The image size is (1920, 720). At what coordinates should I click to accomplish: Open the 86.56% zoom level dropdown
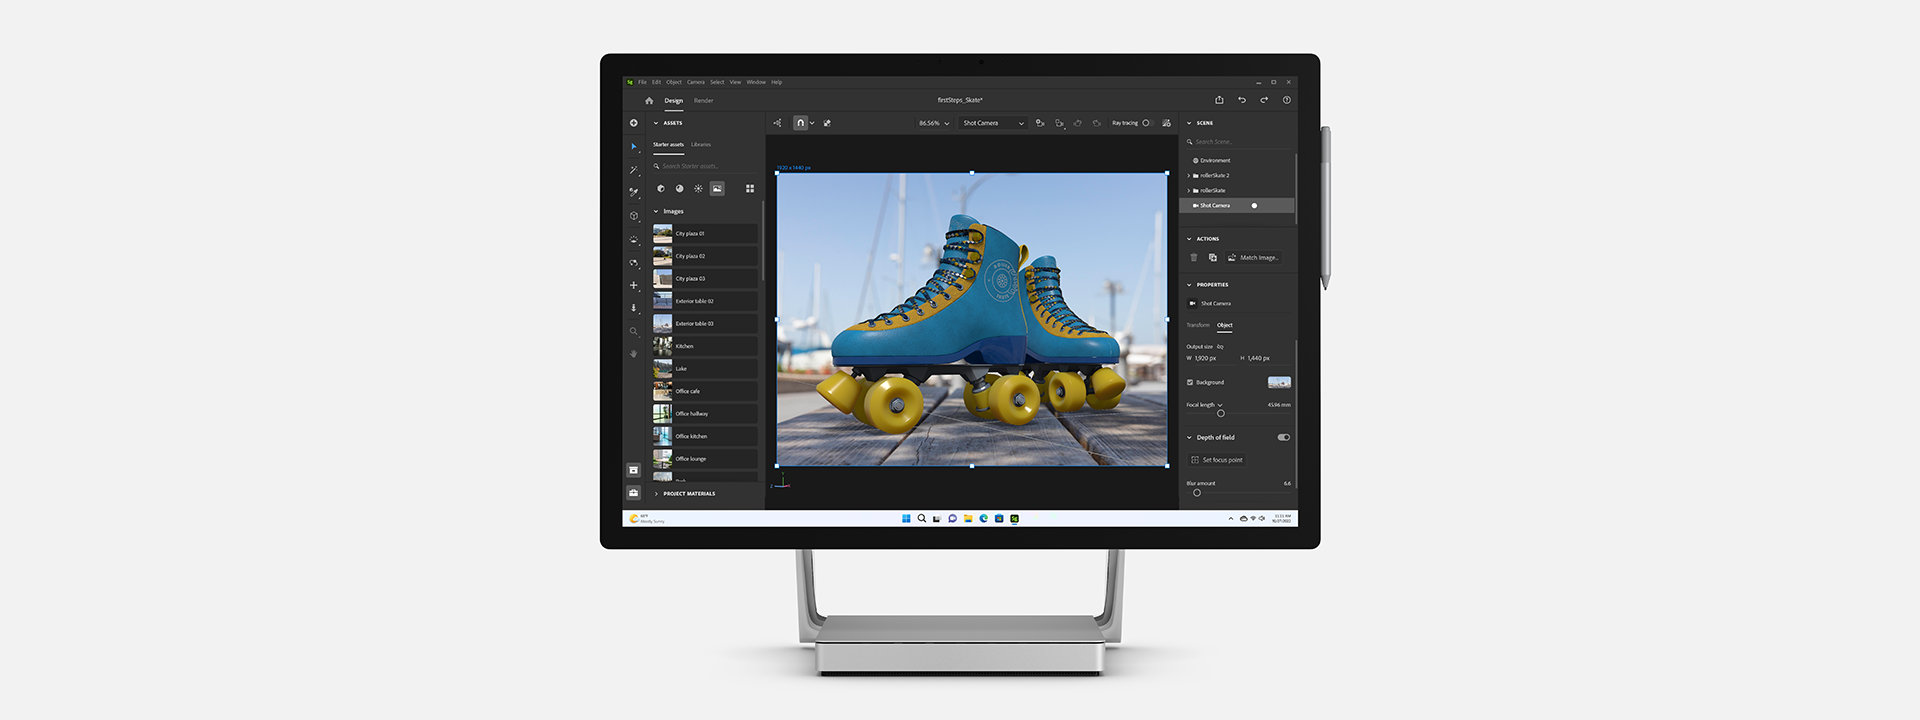pos(934,123)
